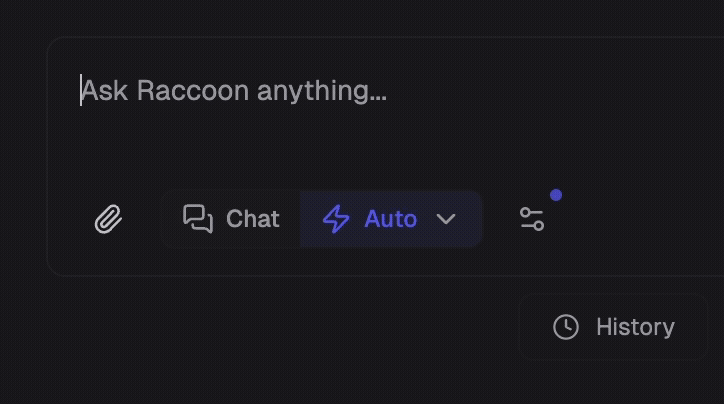The height and width of the screenshot is (404, 724).
Task: Attach a file using the paperclip
Action: 108,219
